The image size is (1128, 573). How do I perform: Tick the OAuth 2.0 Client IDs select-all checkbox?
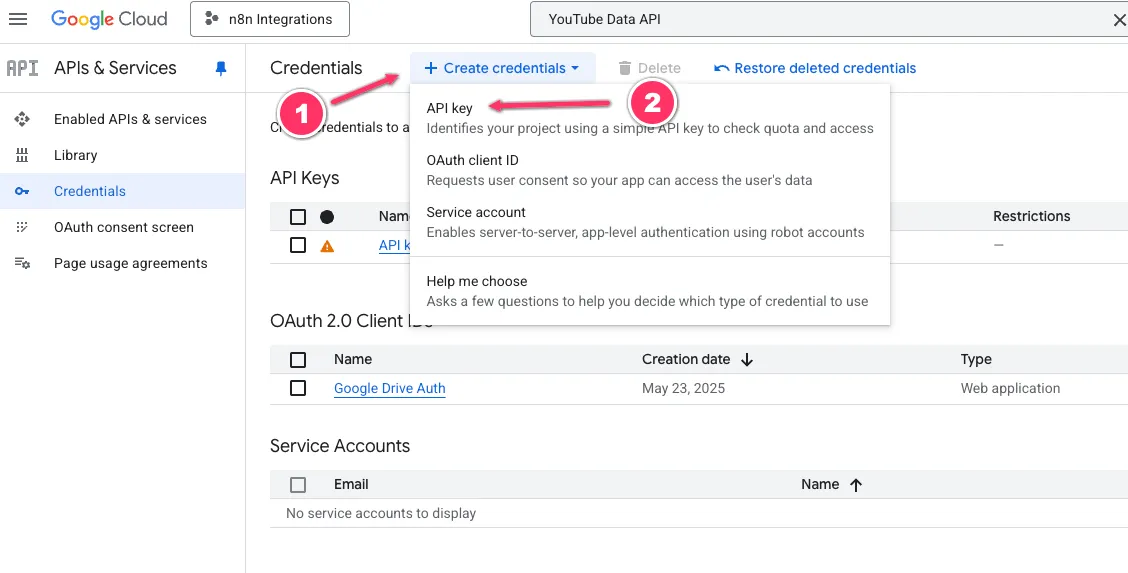tap(298, 359)
